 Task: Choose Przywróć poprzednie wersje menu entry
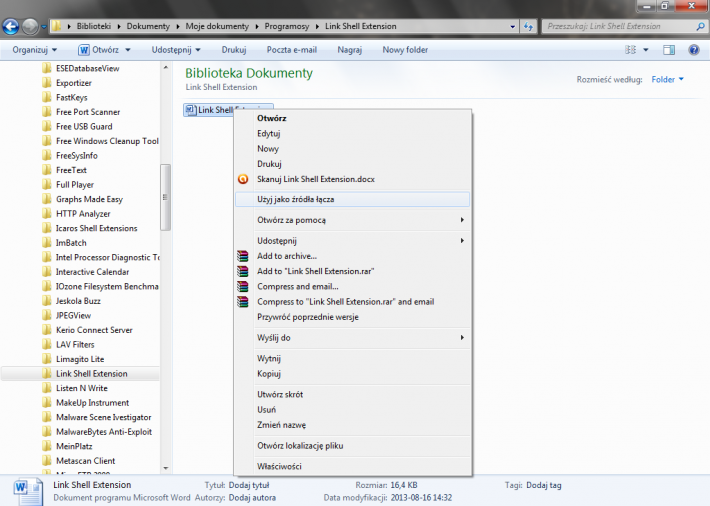click(x=352, y=317)
